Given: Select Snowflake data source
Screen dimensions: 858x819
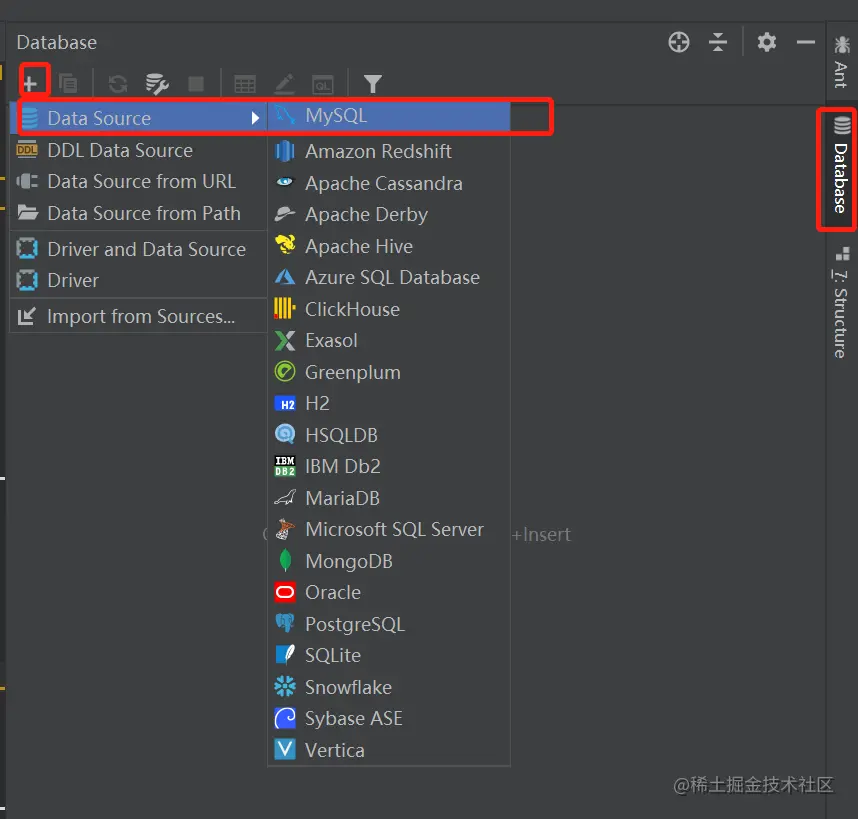Looking at the screenshot, I should click(389, 687).
